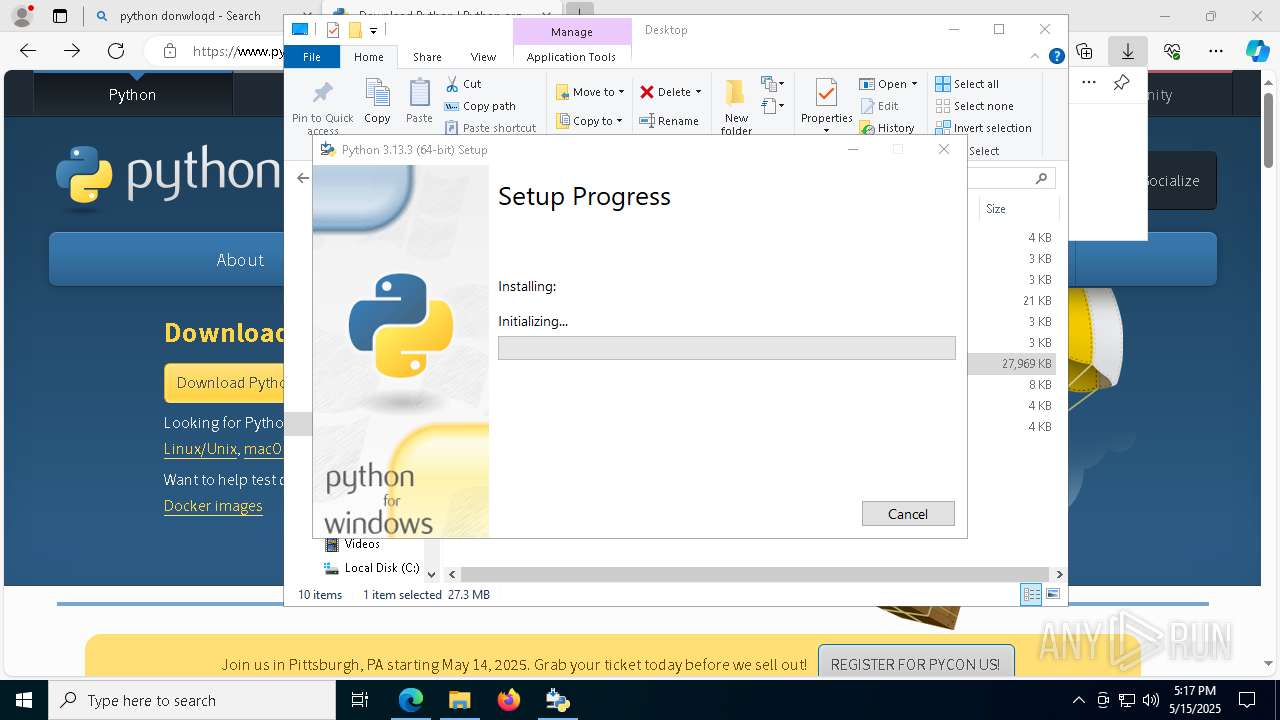
Task: Open the notification center icon
Action: click(1247, 700)
